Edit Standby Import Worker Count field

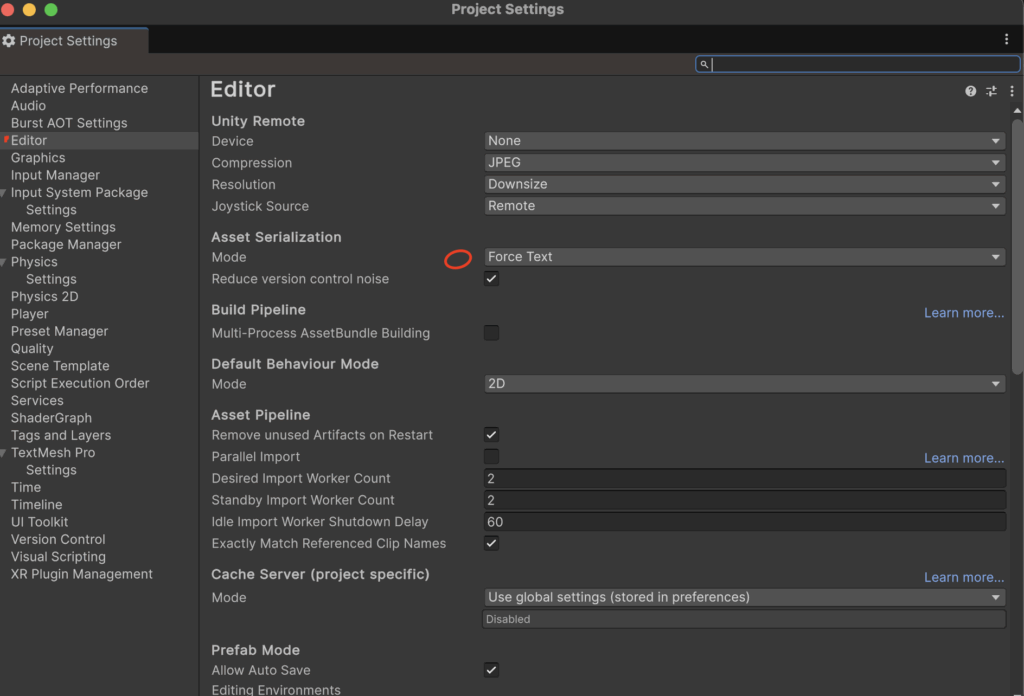click(744, 500)
